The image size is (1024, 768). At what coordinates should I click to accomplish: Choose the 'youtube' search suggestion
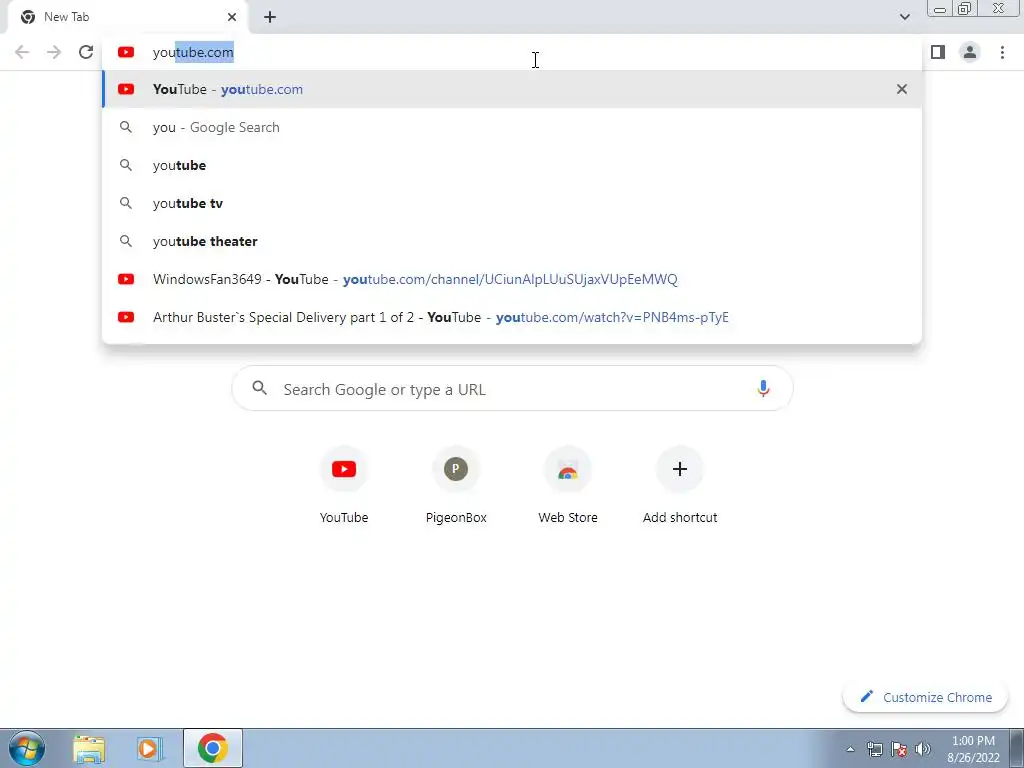(x=512, y=165)
